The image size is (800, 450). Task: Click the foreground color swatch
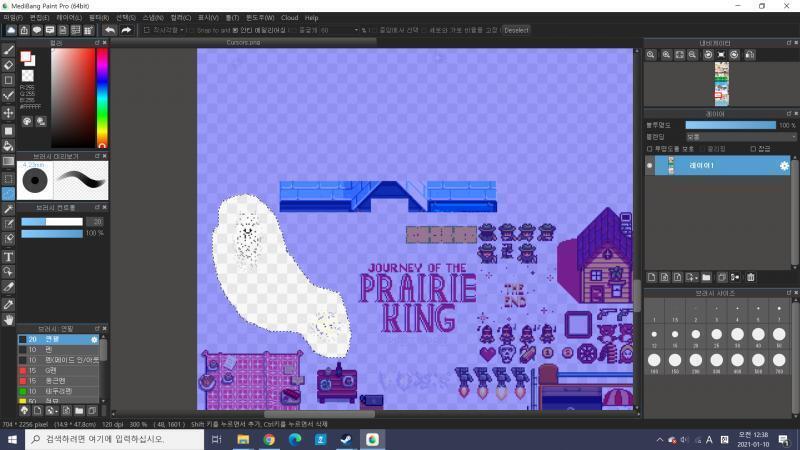(26, 57)
